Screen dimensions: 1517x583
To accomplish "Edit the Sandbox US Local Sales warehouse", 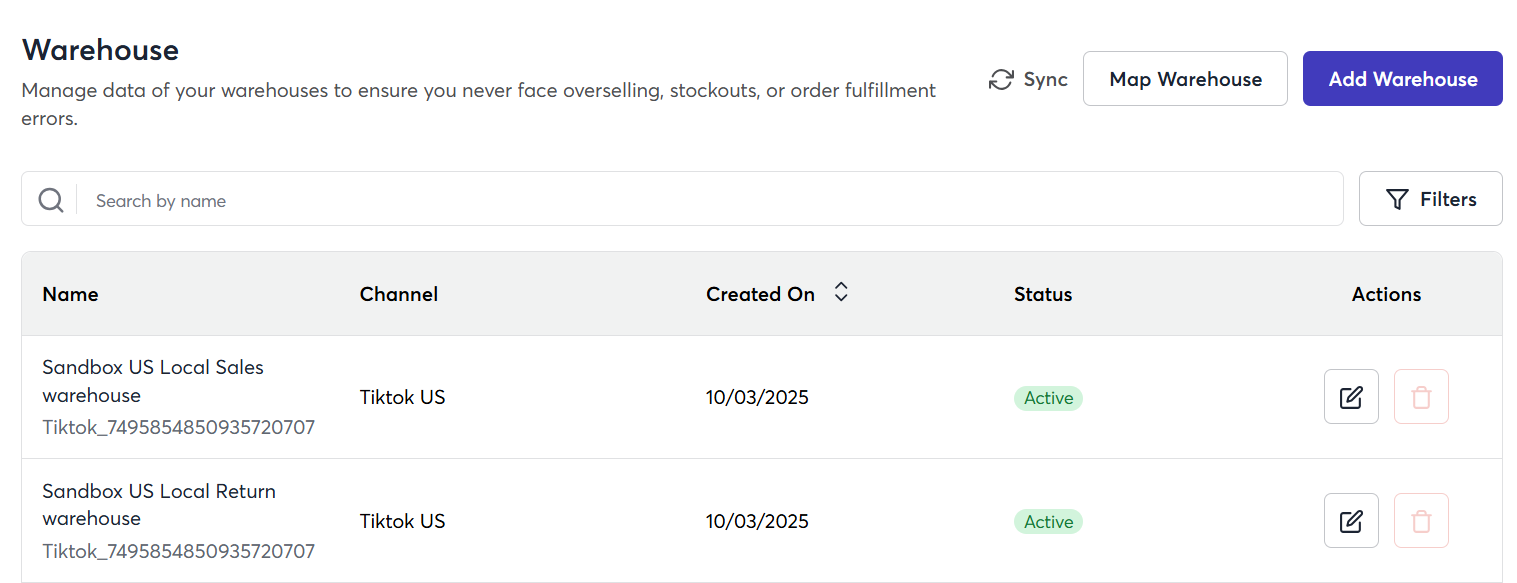I will coord(1351,397).
